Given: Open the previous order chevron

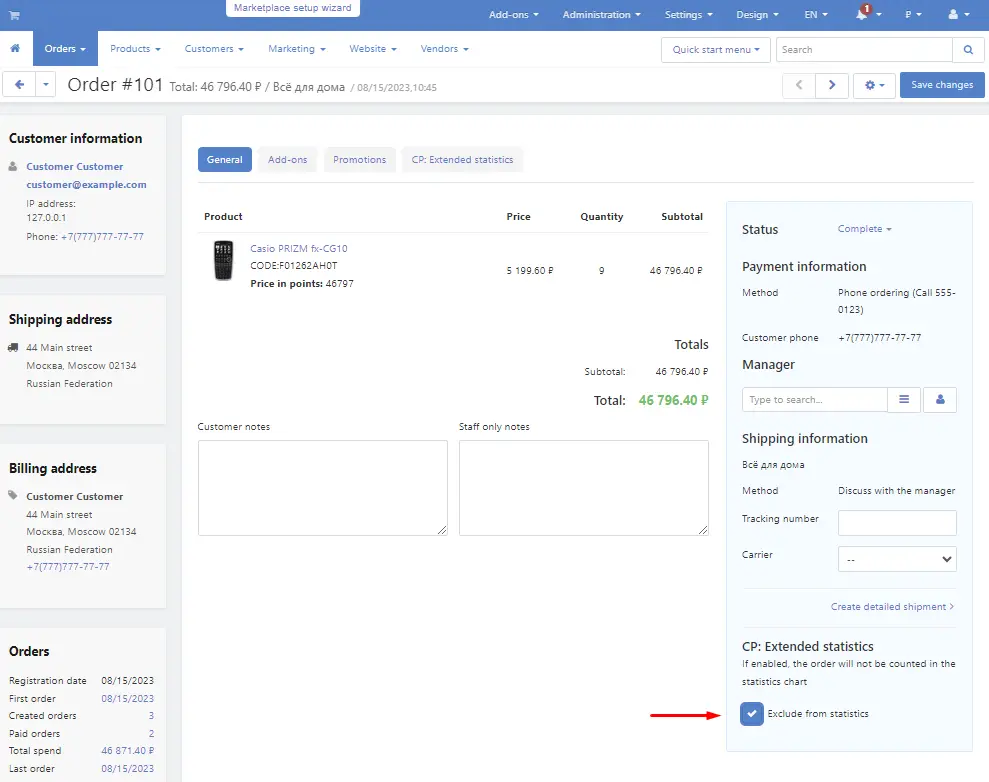Looking at the screenshot, I should pos(799,85).
